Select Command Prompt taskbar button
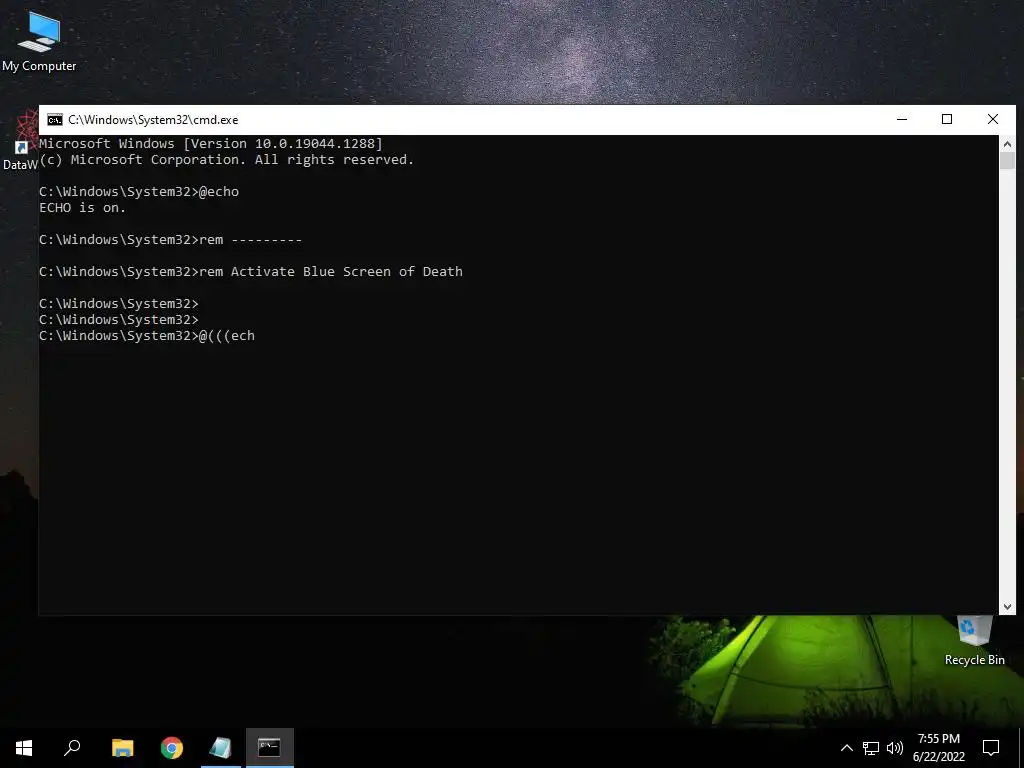The height and width of the screenshot is (768, 1024). pyautogui.click(x=269, y=748)
